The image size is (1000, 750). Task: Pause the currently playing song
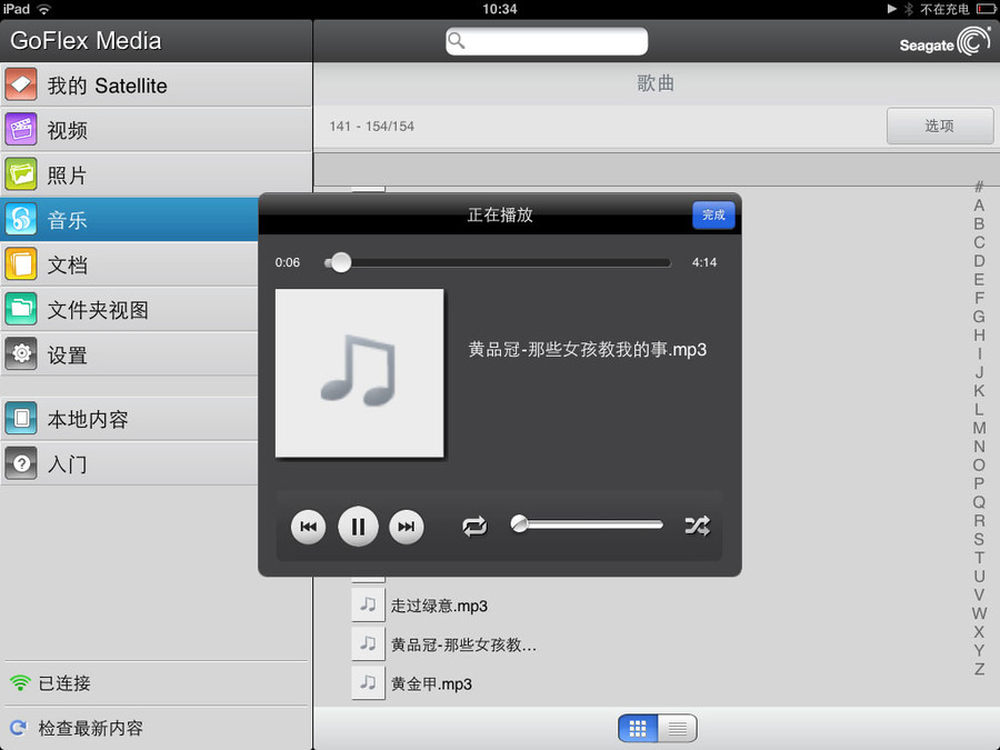point(358,526)
